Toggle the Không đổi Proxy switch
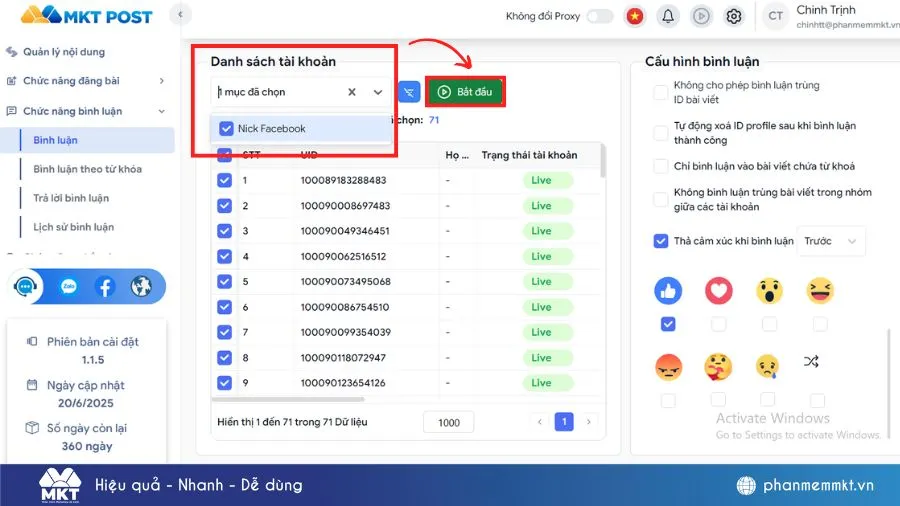Viewport: 900px width, 506px height. tap(600, 16)
